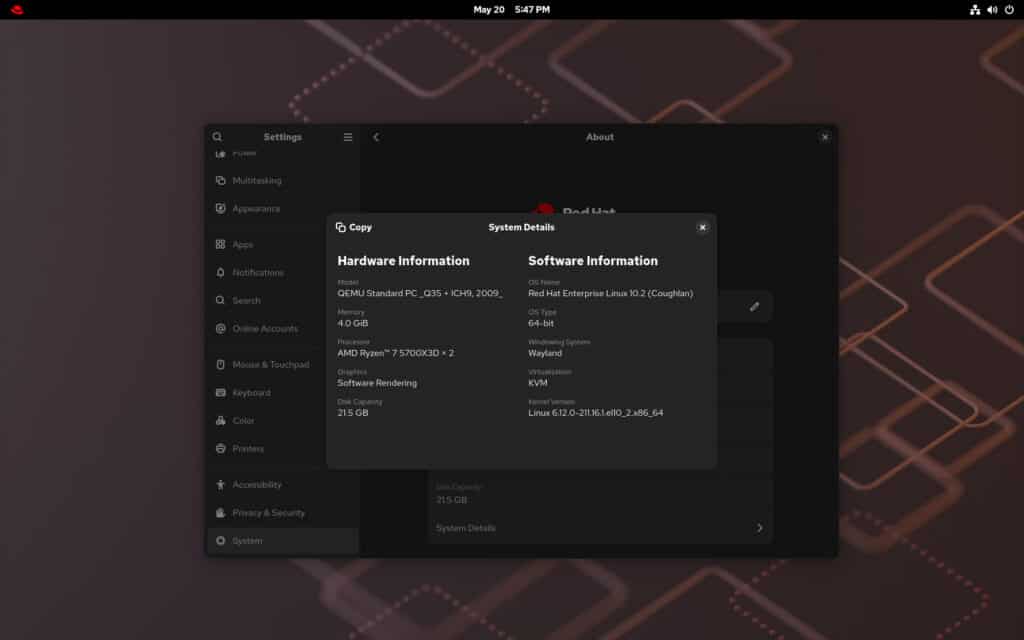
Task: Select System in Settings sidebar
Action: coord(283,541)
